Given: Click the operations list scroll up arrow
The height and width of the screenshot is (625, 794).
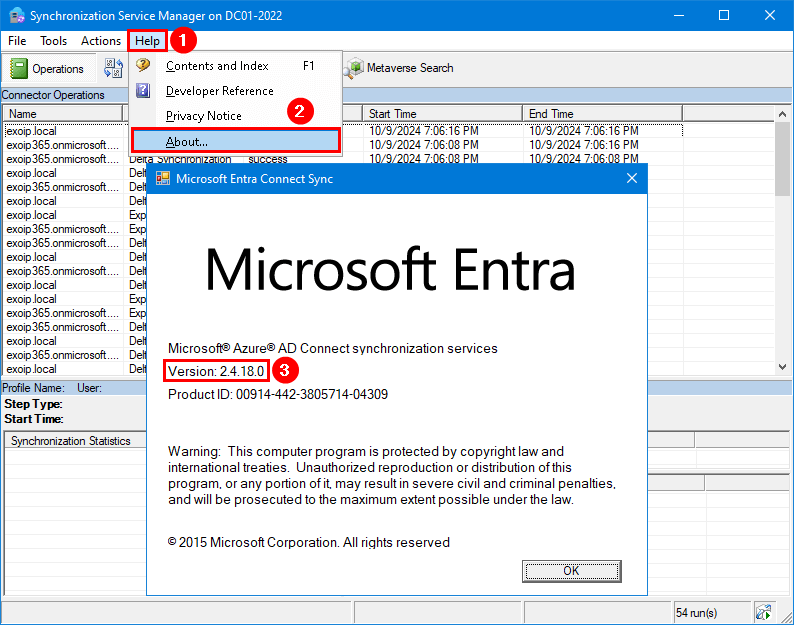Looking at the screenshot, I should point(782,114).
